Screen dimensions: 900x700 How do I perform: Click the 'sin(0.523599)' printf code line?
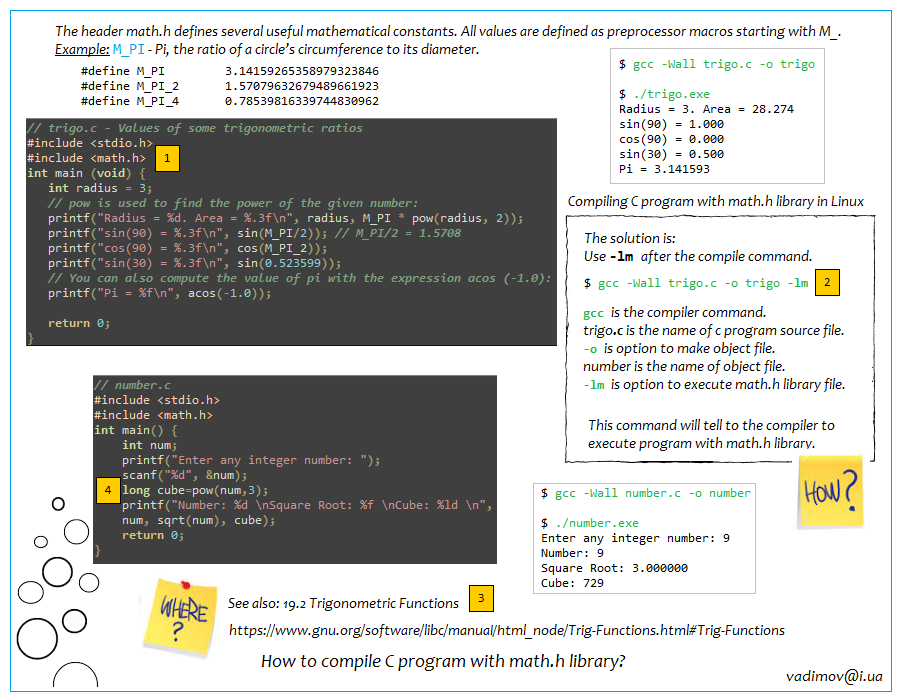coord(195,263)
